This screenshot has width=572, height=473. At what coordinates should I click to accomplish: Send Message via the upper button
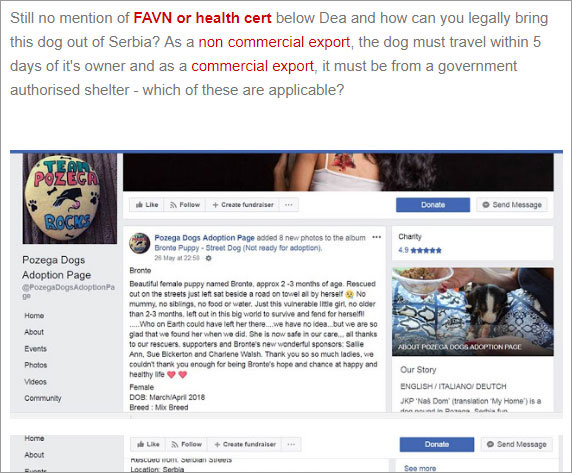tap(512, 205)
